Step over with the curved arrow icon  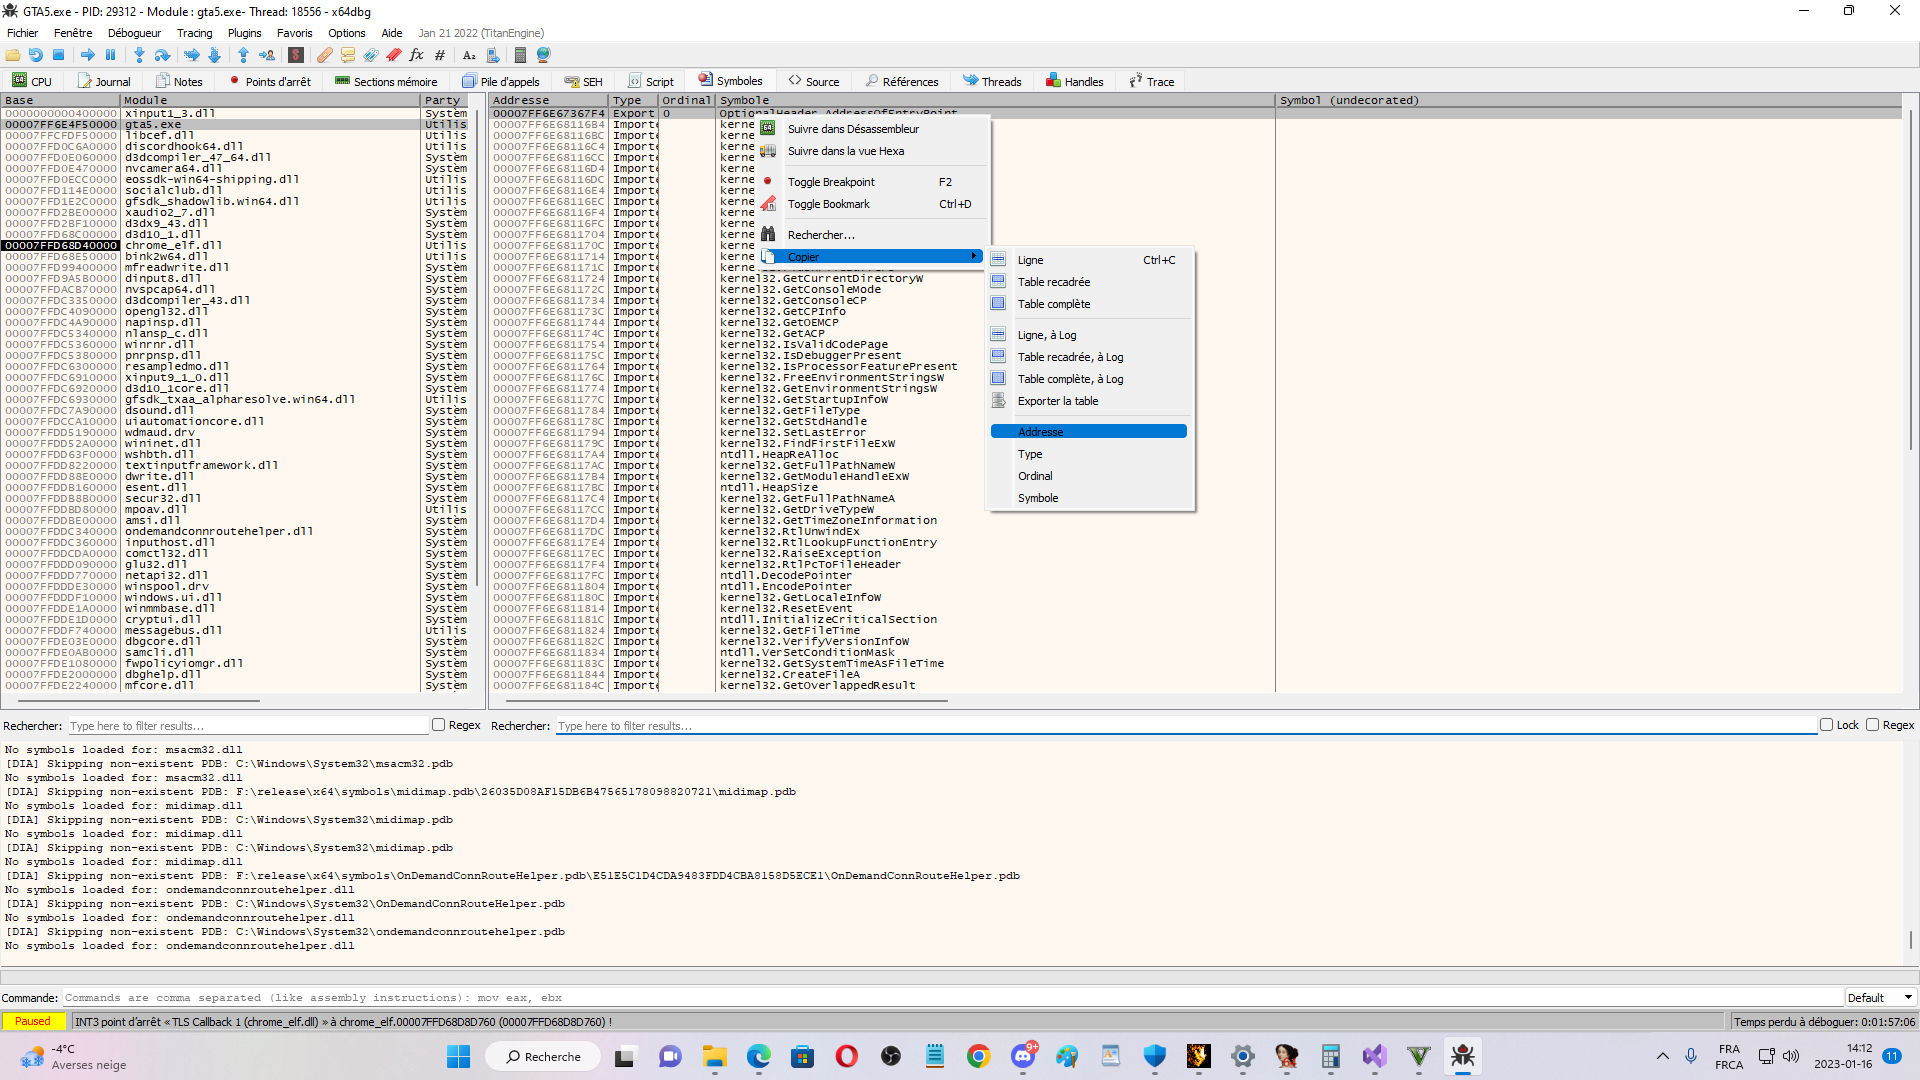[x=163, y=55]
